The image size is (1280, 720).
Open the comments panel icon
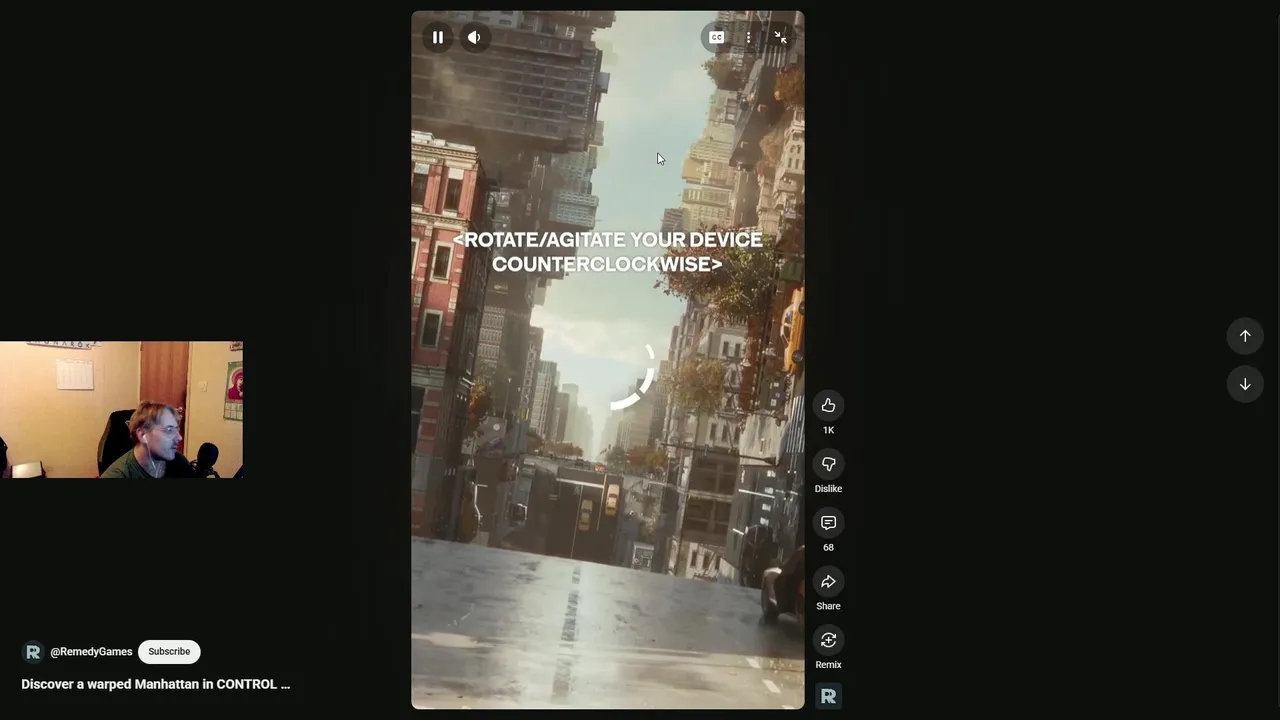[828, 523]
